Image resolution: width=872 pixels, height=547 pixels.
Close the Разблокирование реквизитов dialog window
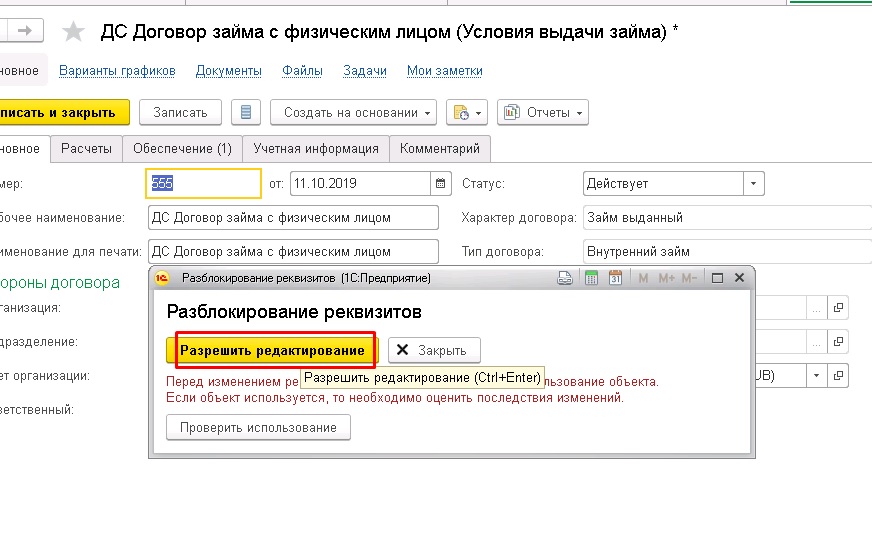pos(739,278)
